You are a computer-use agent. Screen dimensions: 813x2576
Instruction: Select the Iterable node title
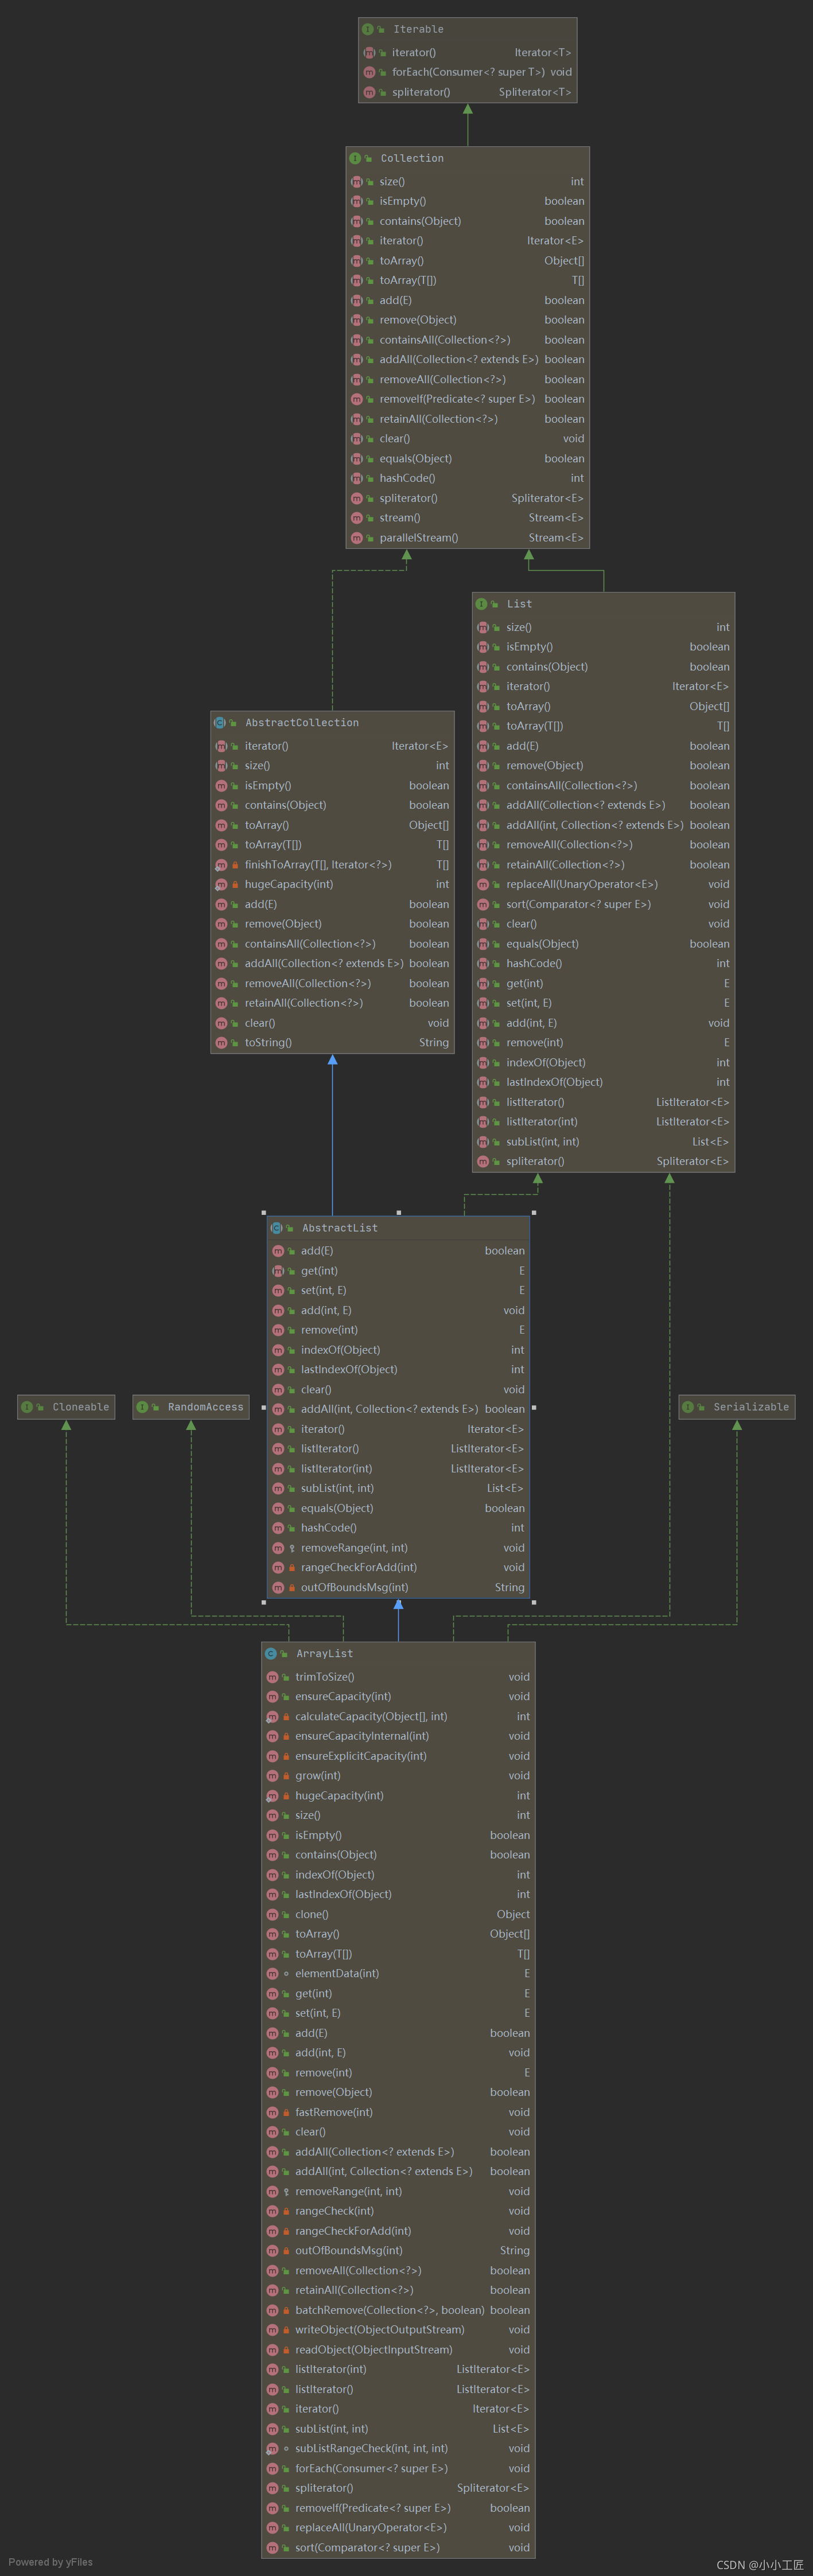[x=418, y=29]
